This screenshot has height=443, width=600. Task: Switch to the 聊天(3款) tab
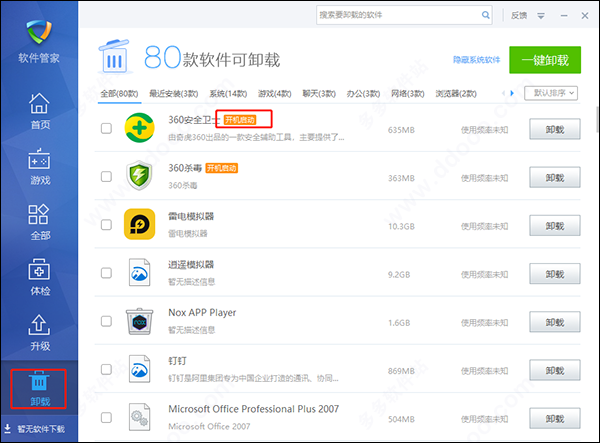pos(319,94)
